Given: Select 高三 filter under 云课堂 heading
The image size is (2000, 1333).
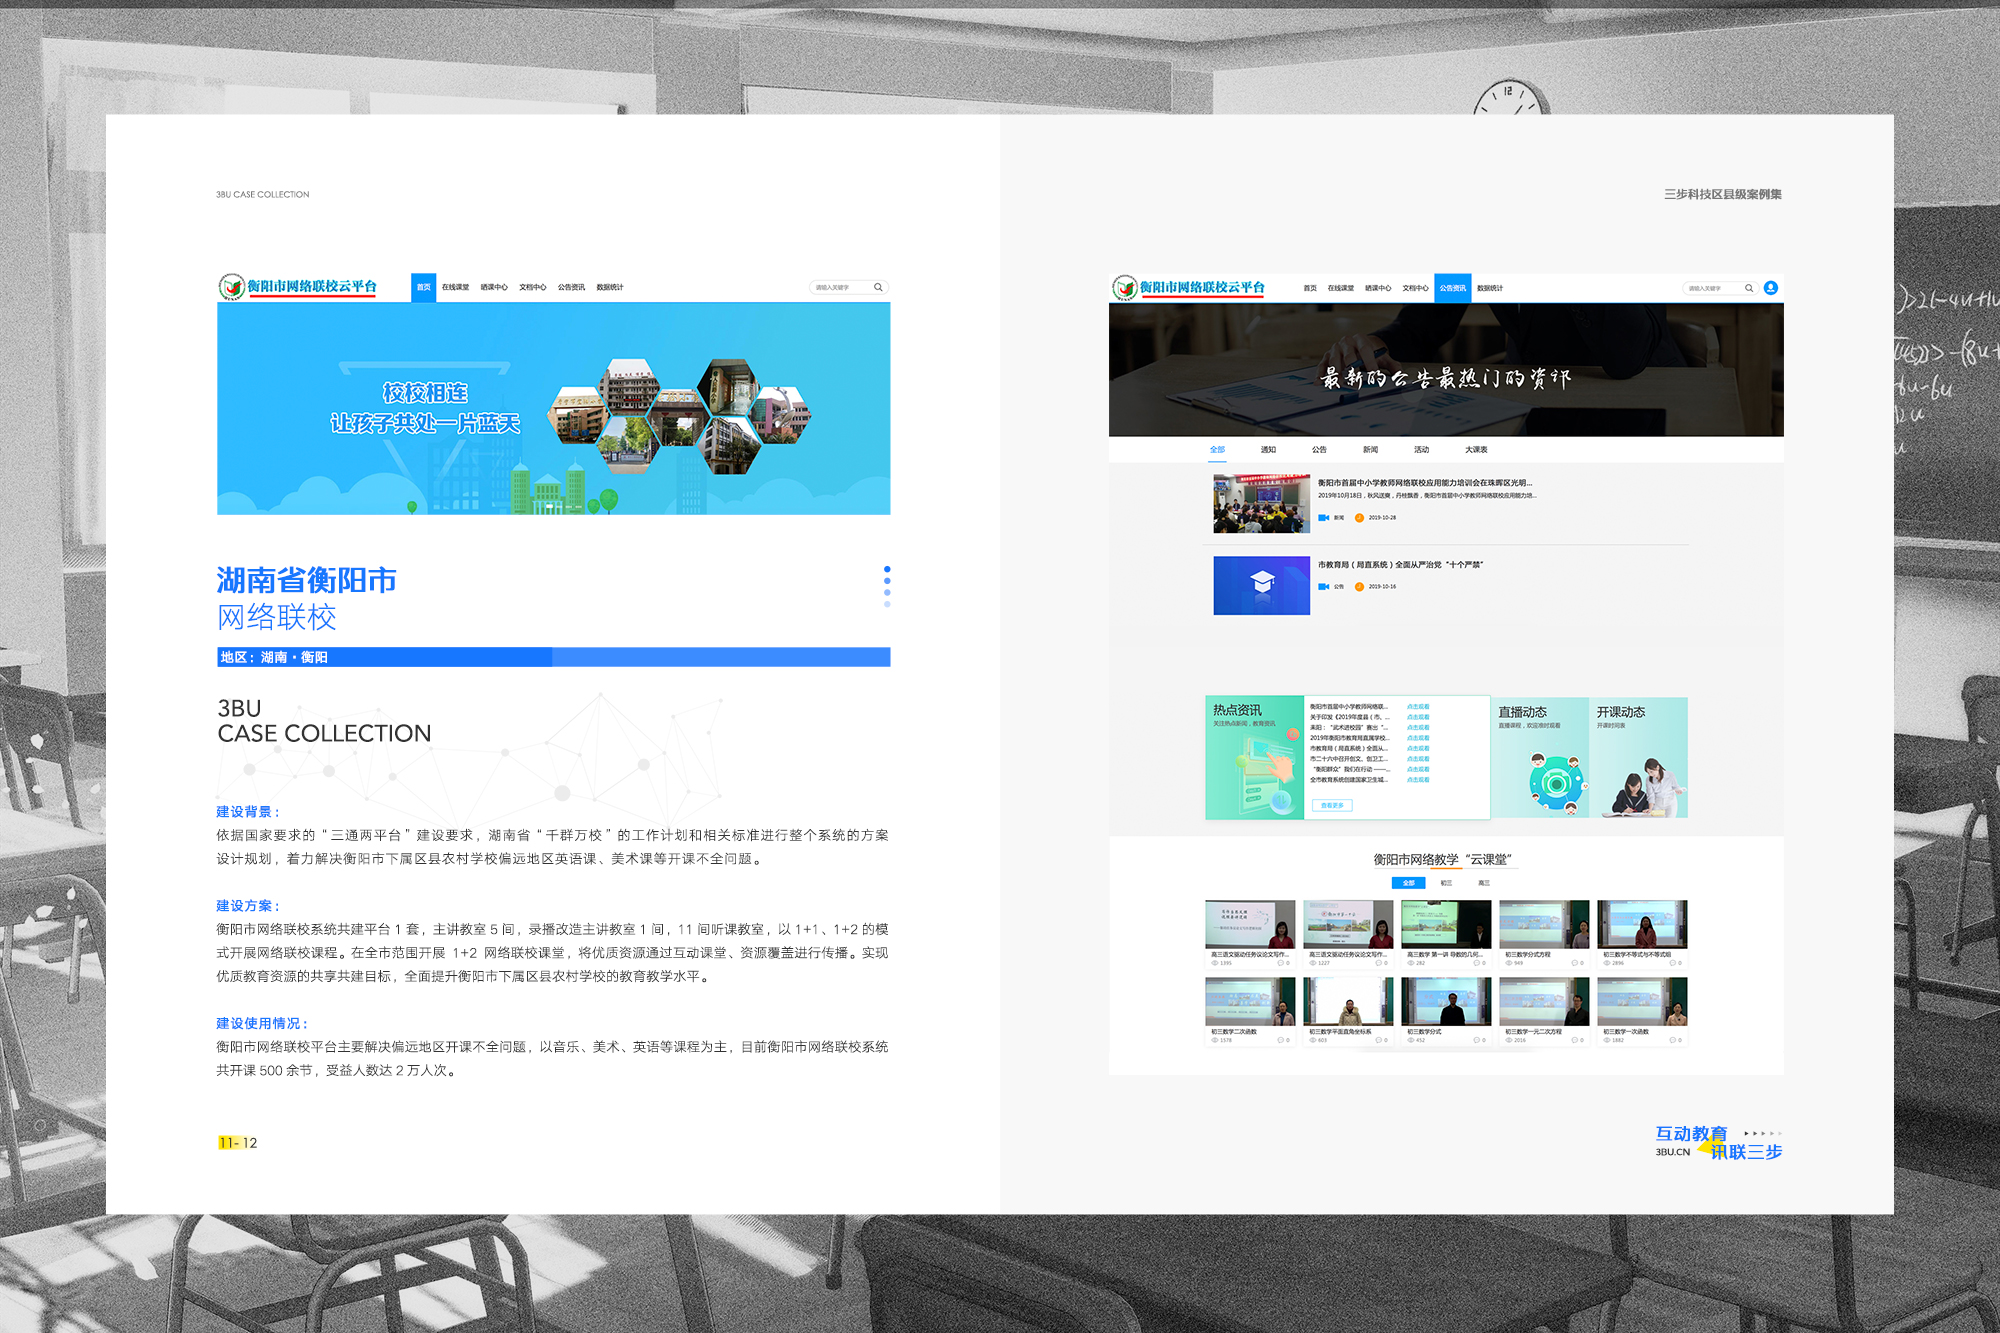Looking at the screenshot, I should point(1484,883).
